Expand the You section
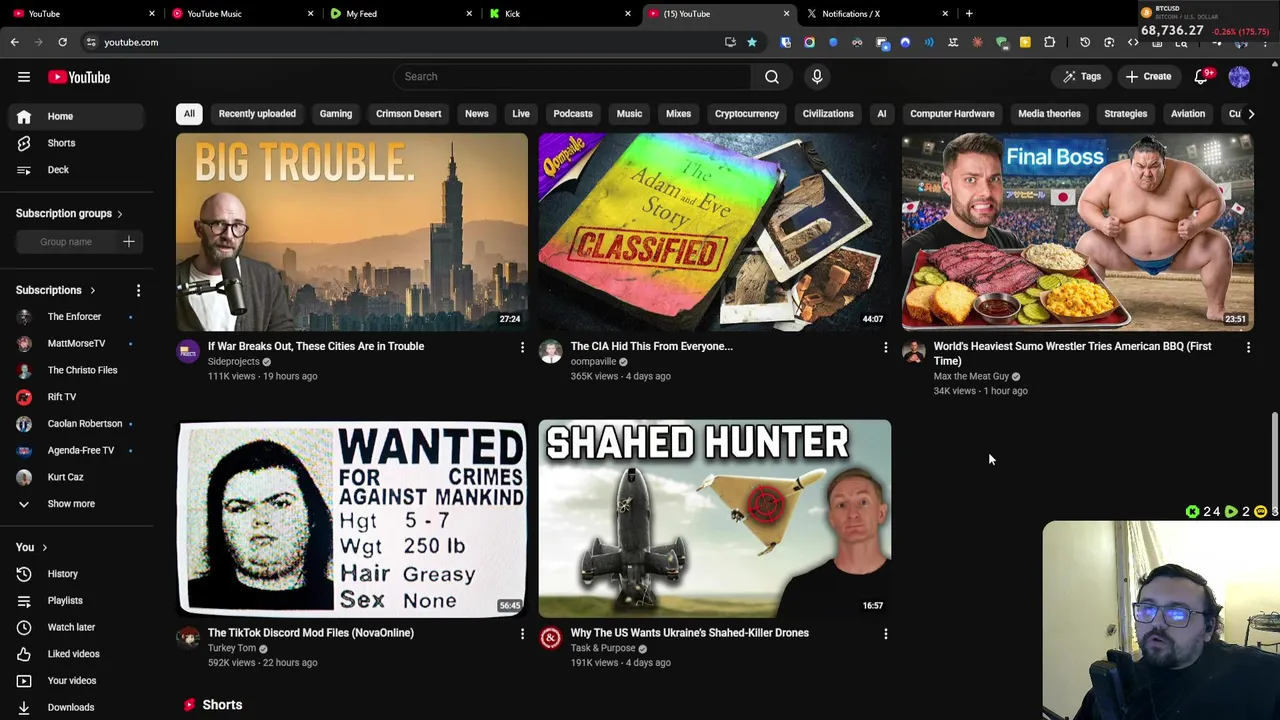Screen dimensions: 1280x720 (32, 547)
